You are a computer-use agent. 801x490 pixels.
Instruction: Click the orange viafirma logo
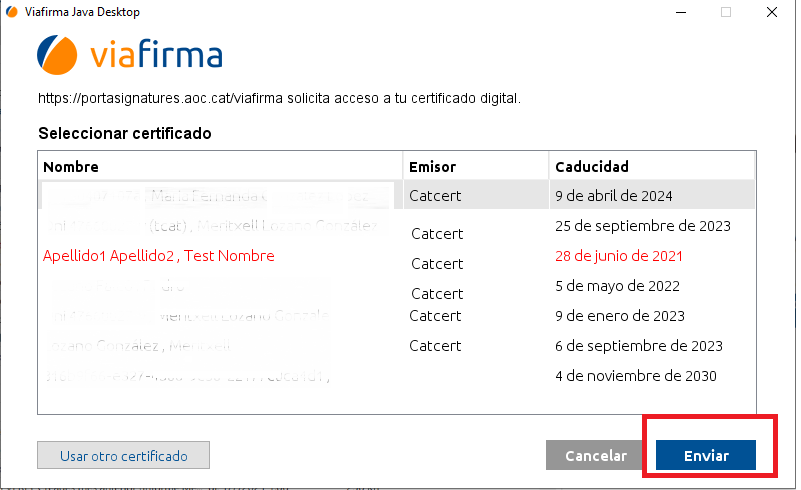coord(59,54)
